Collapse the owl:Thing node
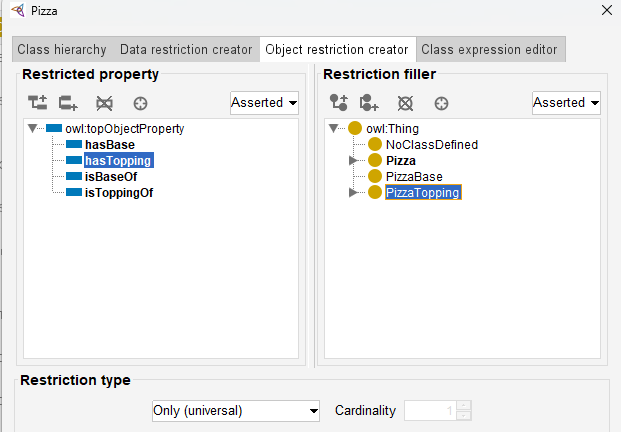Screen dimensions: 621x432 coord(333,128)
